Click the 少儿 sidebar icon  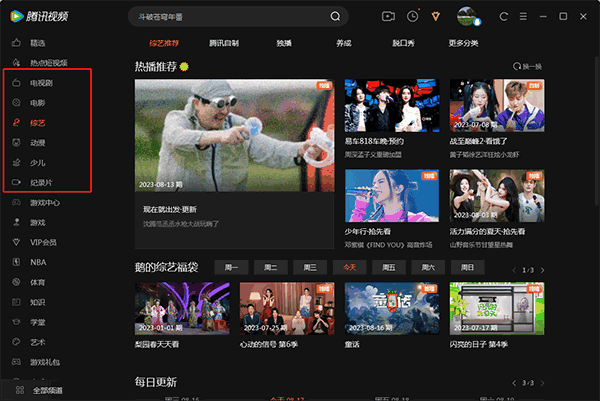pyautogui.click(x=16, y=162)
